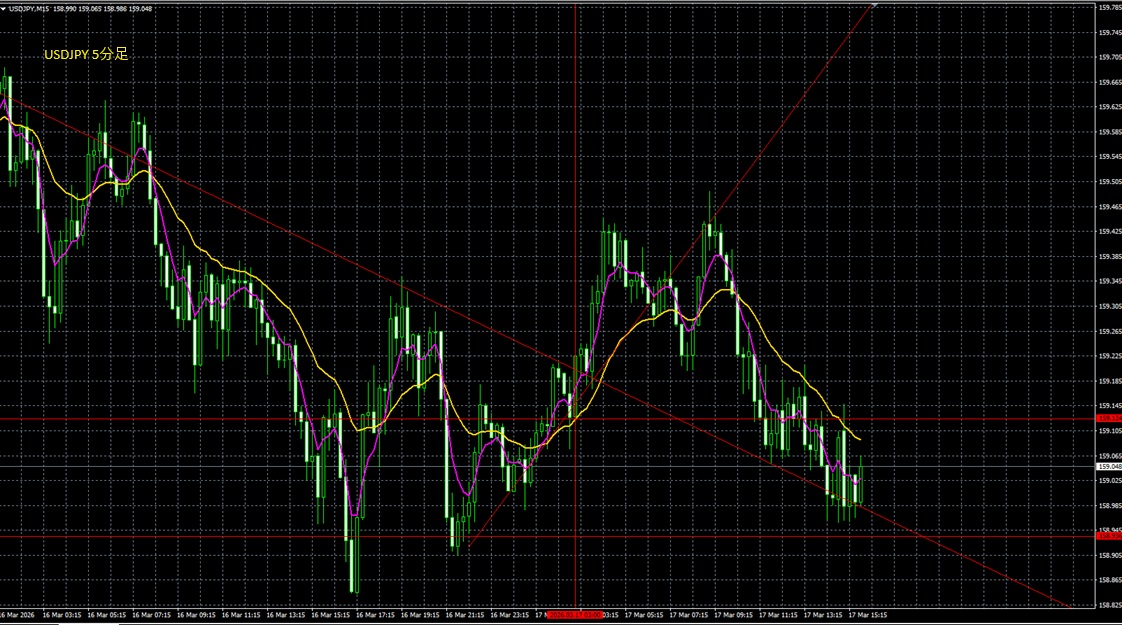The image size is (1122, 625).
Task: Click the chart shift marker at top edge
Action: coord(874,5)
